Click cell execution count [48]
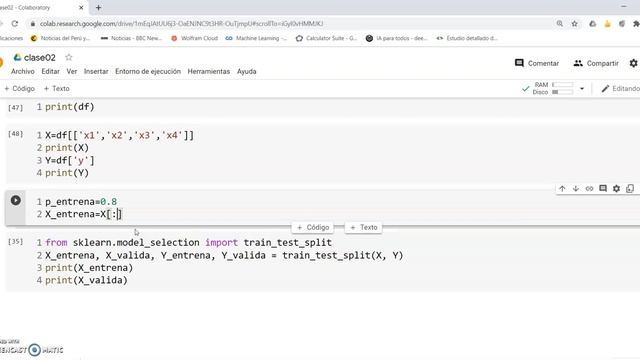Screen dimensions: 640x360 [16, 134]
